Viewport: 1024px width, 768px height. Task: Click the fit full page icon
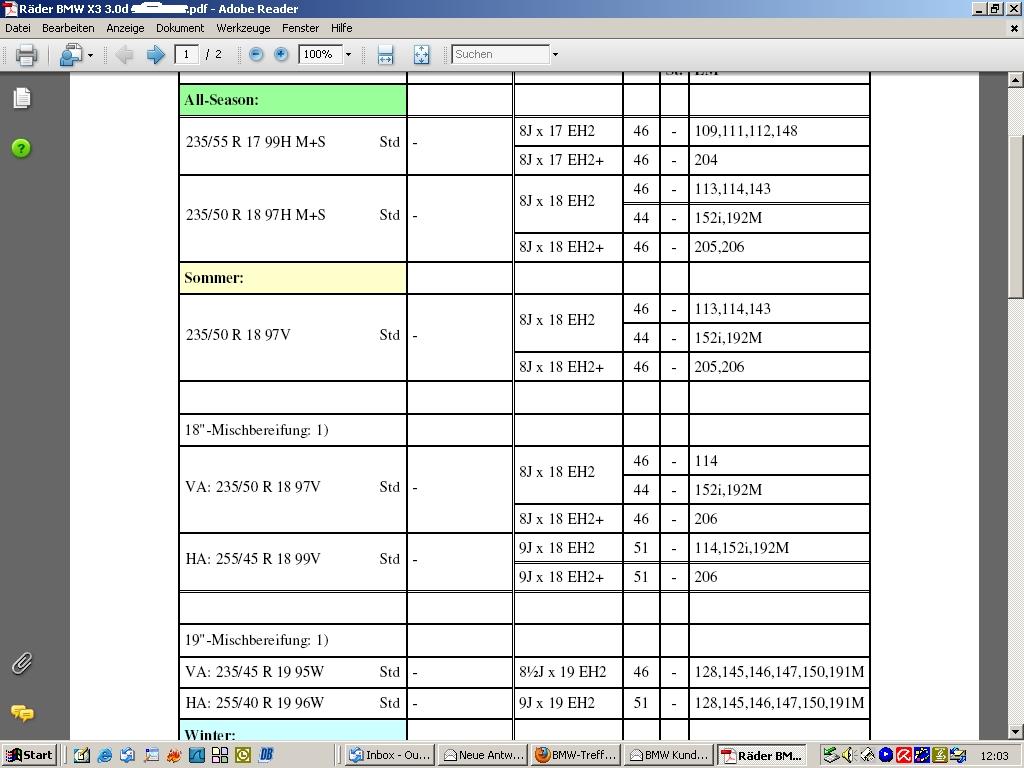coord(421,55)
